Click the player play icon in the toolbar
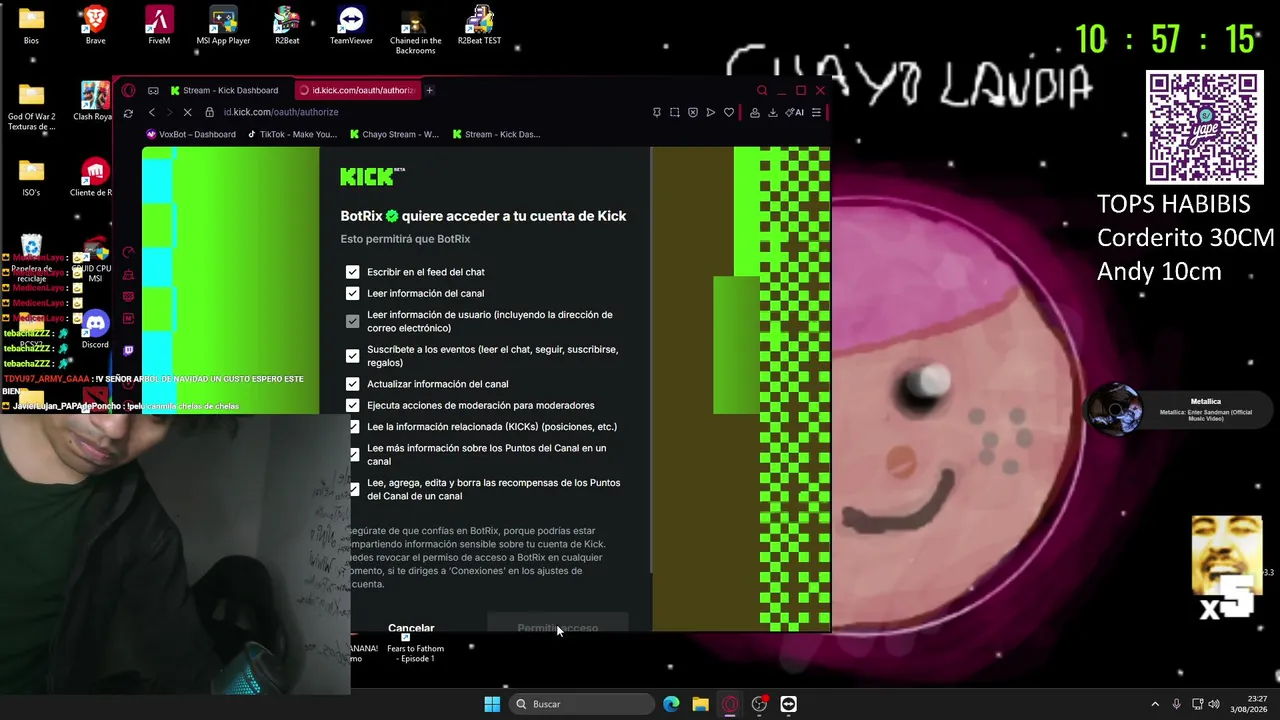Image resolution: width=1280 pixels, height=720 pixels. tap(711, 113)
